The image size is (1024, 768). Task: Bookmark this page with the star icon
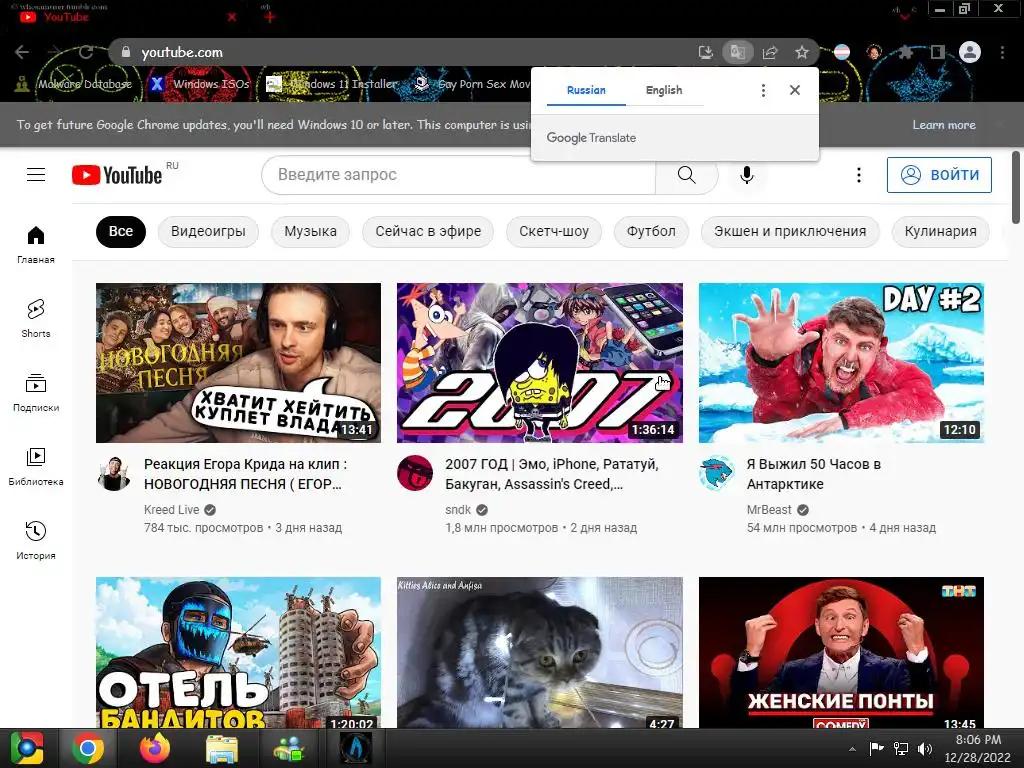[802, 52]
